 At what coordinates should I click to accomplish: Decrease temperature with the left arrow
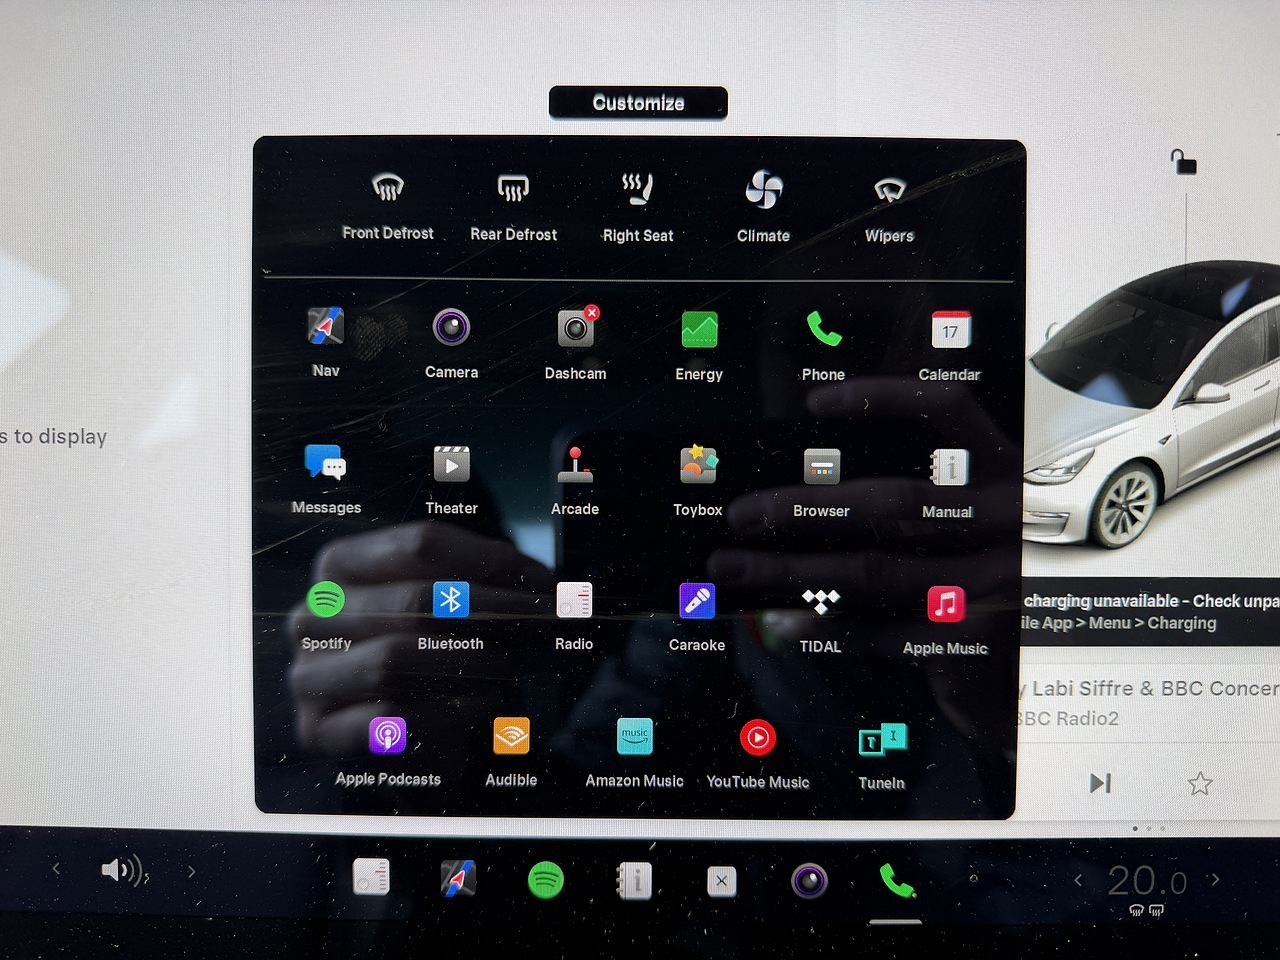tap(1078, 880)
